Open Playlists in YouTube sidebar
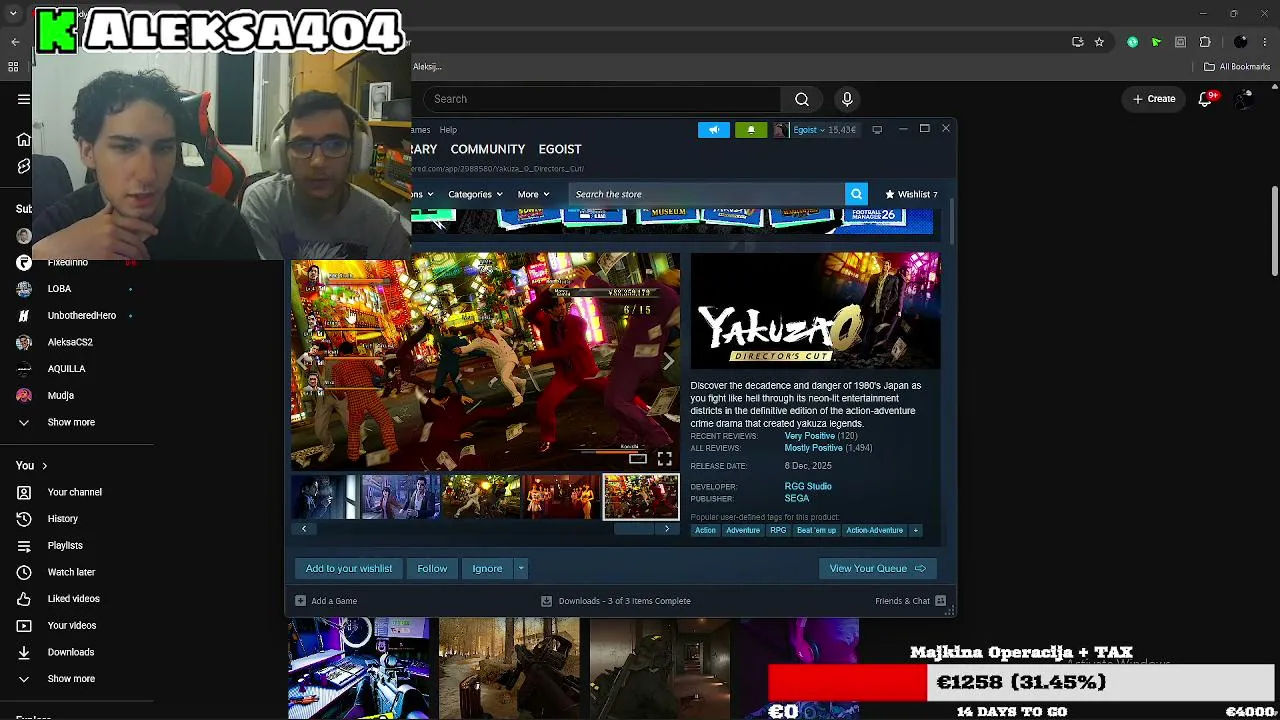Screen dimensions: 1280x720 [x=65, y=546]
